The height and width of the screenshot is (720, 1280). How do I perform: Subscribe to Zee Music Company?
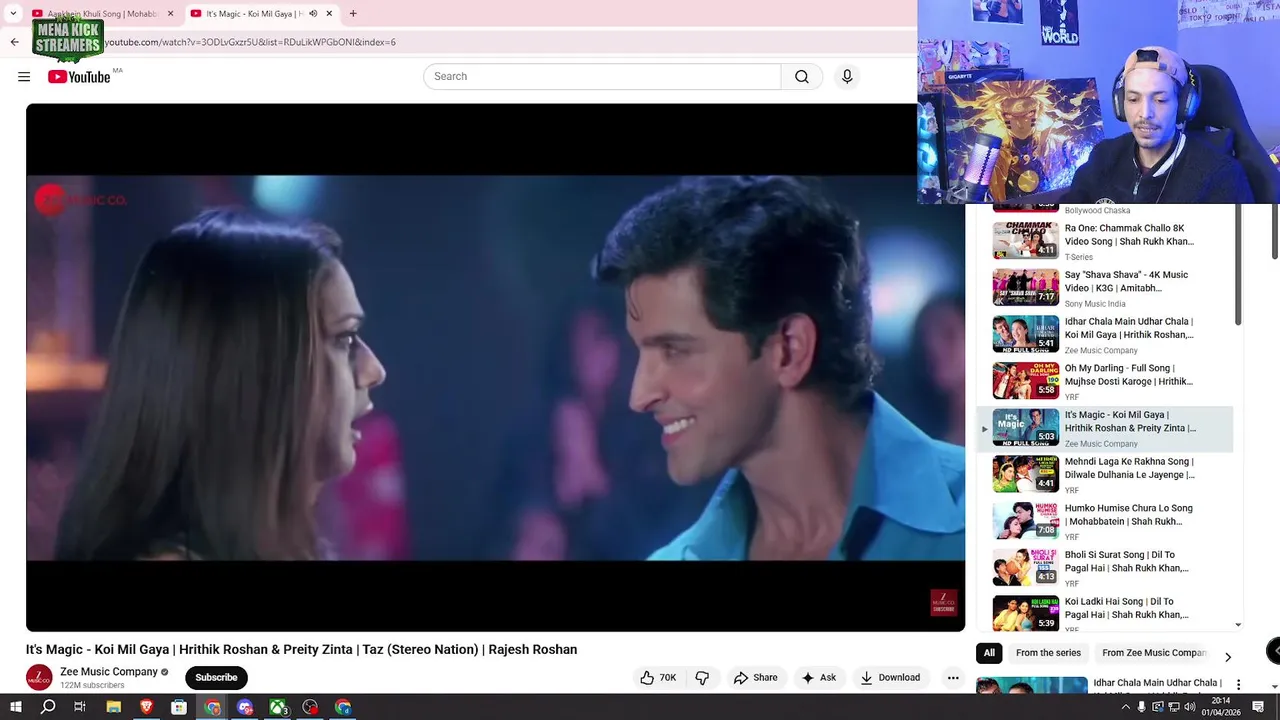(x=216, y=677)
